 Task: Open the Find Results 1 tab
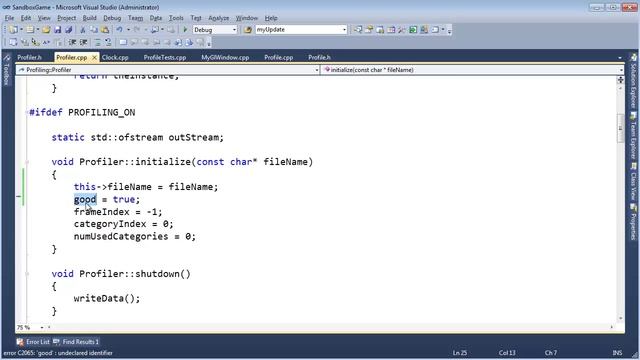pyautogui.click(x=76, y=342)
